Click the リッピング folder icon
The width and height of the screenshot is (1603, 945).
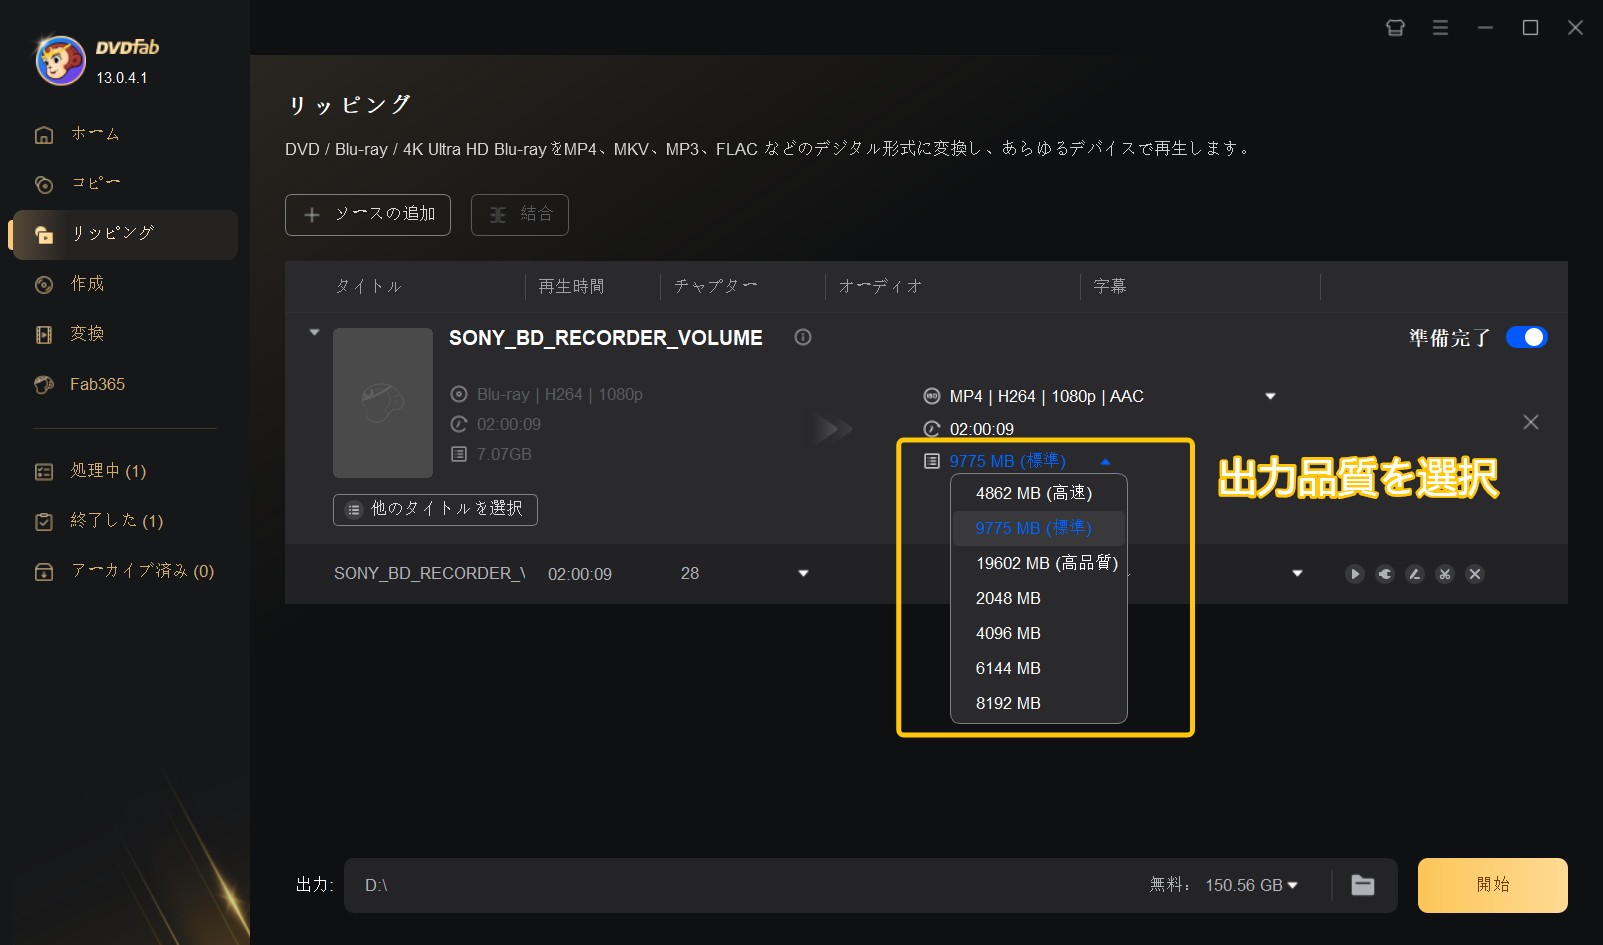44,235
